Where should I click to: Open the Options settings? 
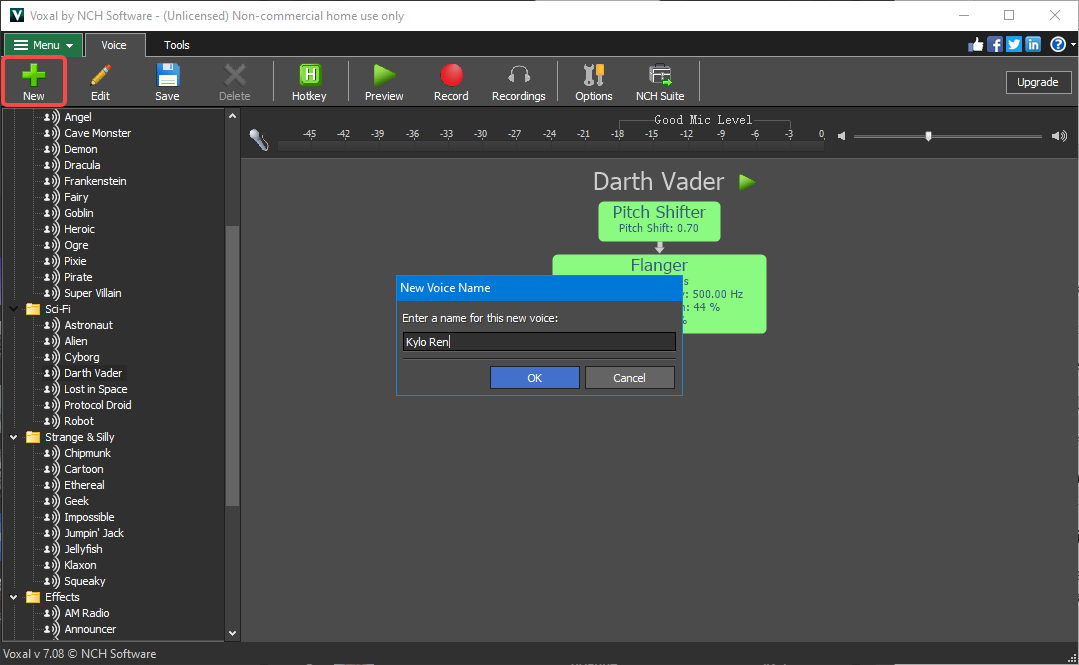pyautogui.click(x=594, y=81)
